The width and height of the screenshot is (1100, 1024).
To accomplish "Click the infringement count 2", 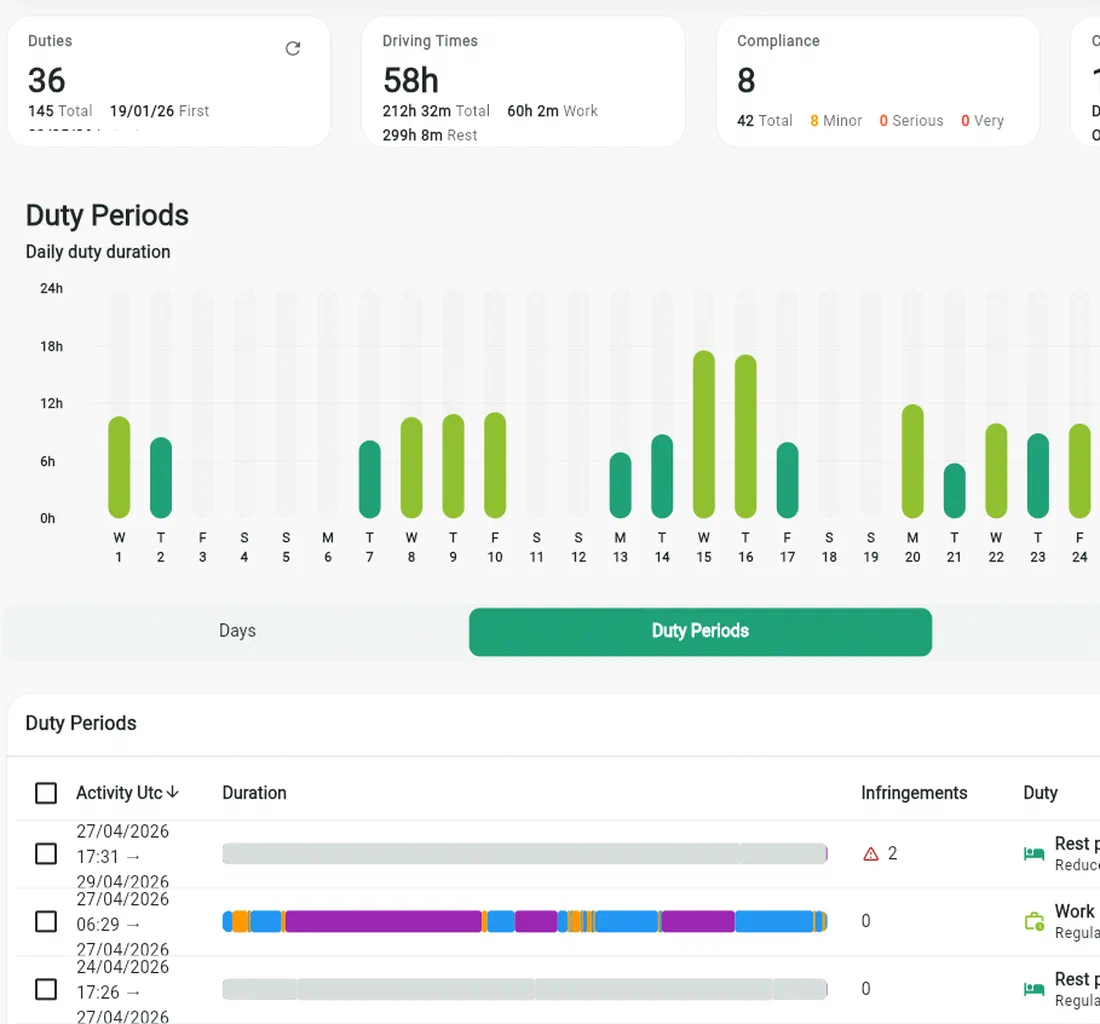I will (892, 854).
